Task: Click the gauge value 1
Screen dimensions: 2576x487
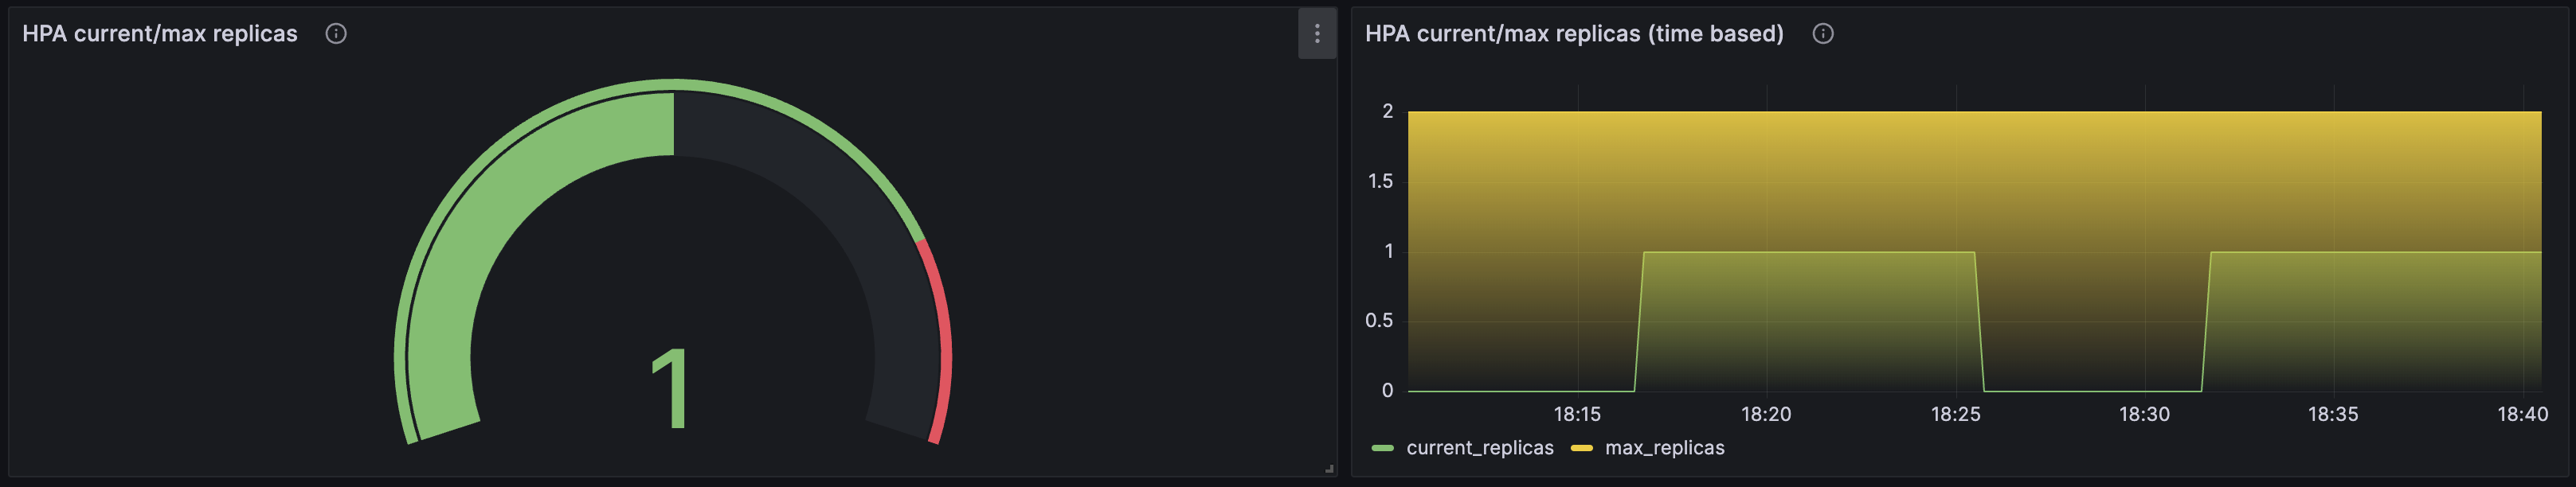Action: tap(671, 389)
